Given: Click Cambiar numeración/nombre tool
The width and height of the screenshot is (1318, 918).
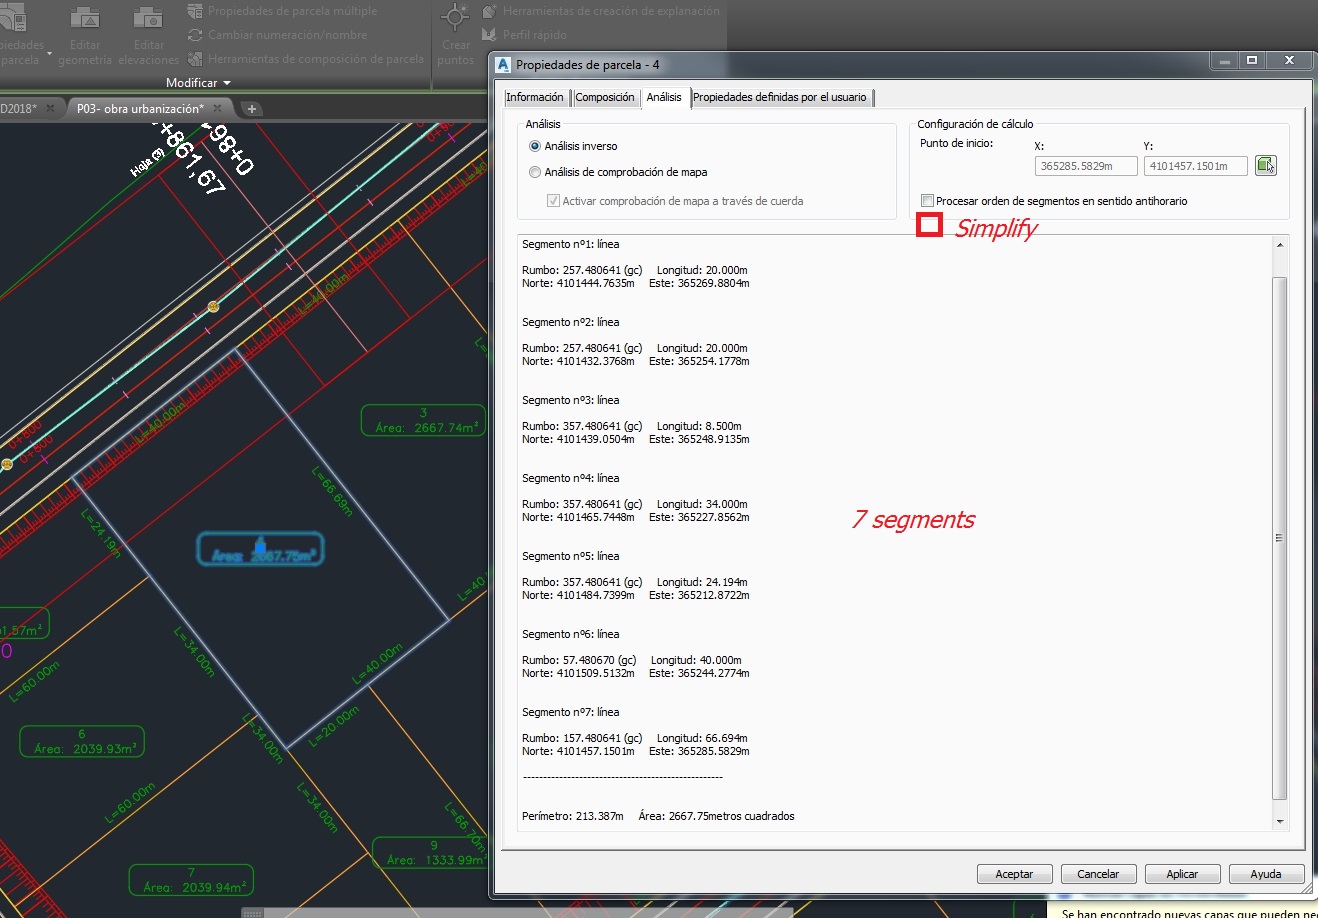Looking at the screenshot, I should click(x=277, y=35).
